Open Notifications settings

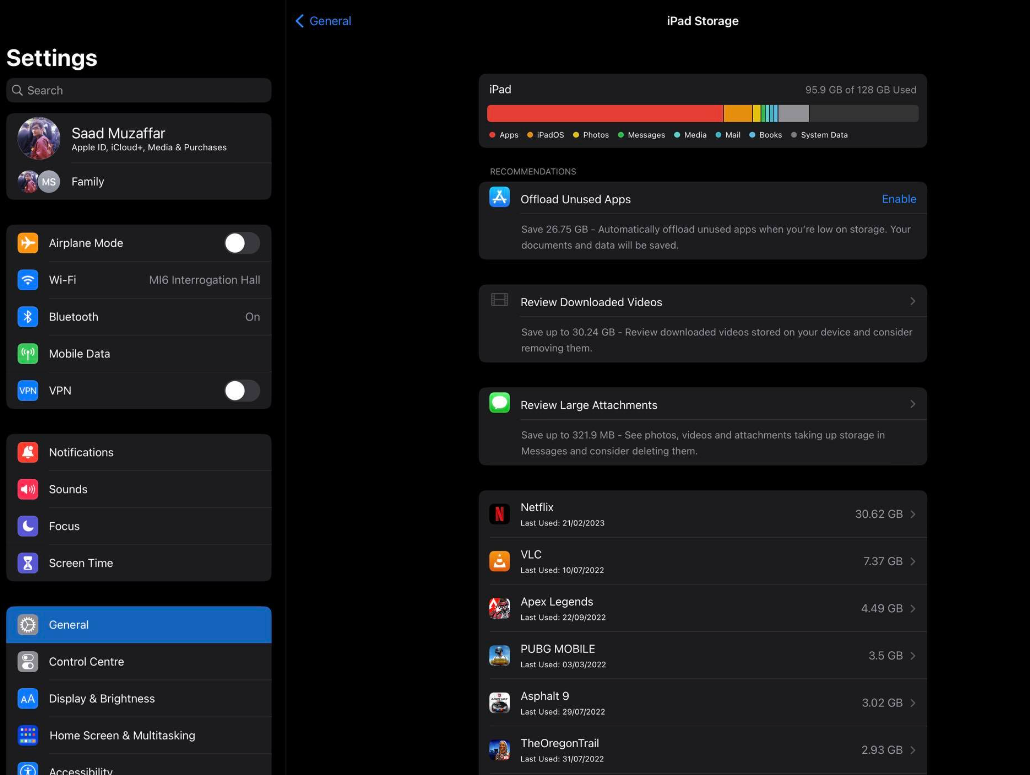pyautogui.click(x=139, y=452)
